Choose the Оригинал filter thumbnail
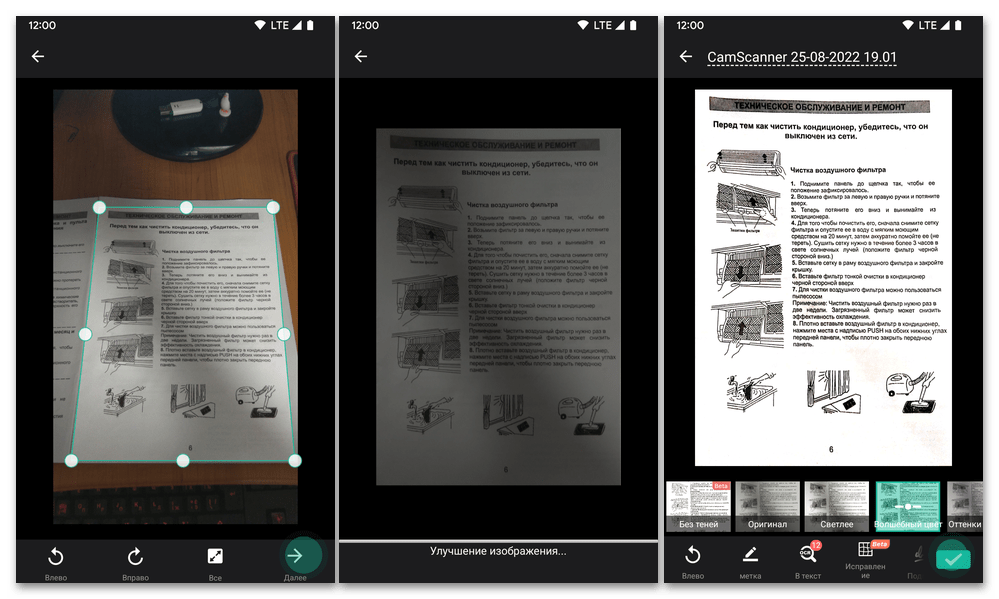Viewport: 999px width, 599px height. point(767,506)
